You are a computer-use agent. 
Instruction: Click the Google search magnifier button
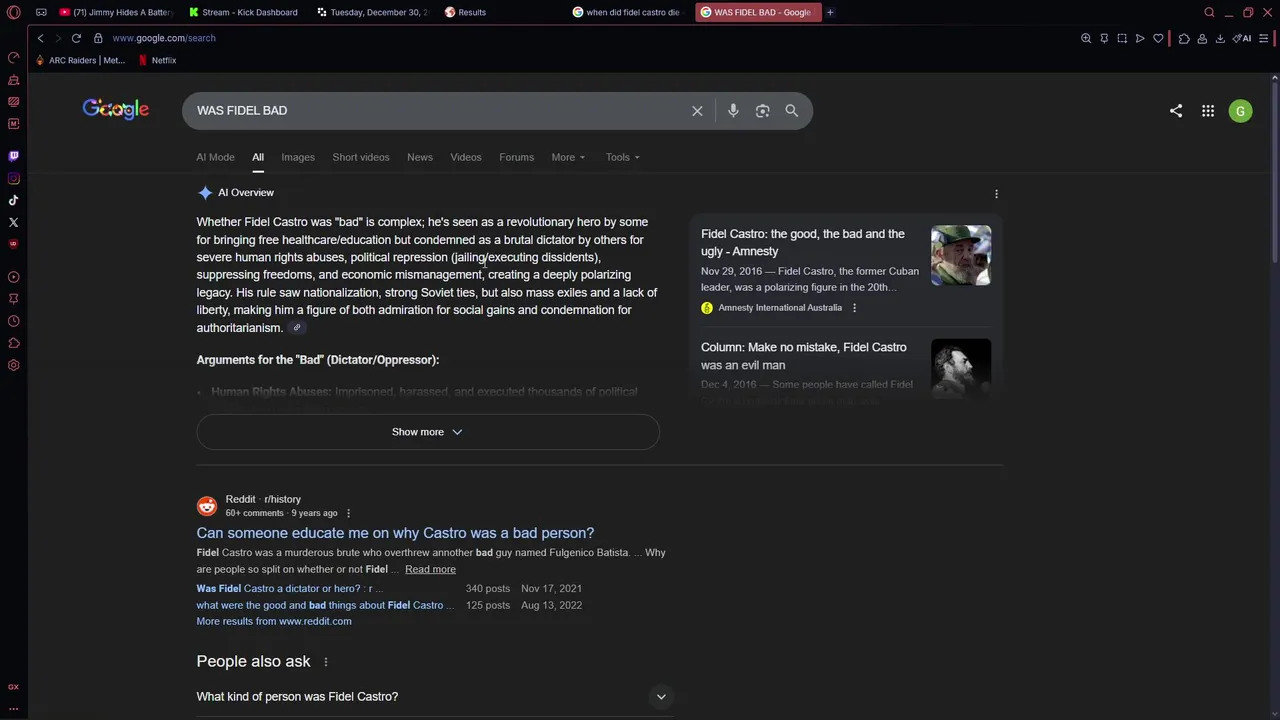[792, 111]
